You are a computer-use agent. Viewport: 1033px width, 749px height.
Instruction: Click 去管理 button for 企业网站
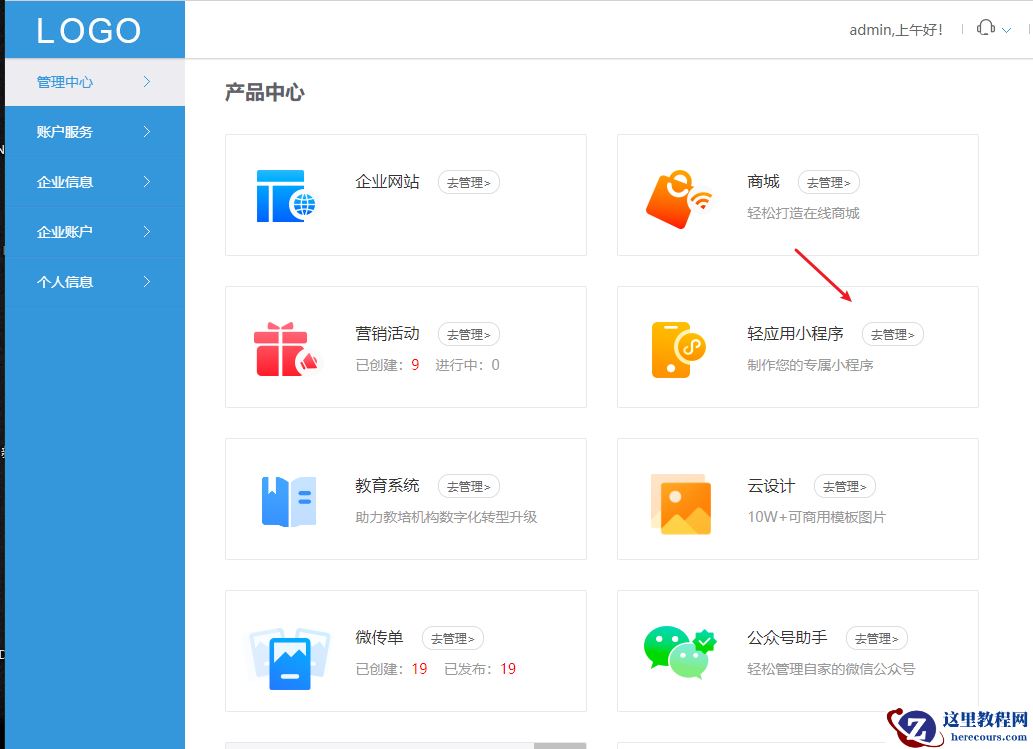point(468,182)
